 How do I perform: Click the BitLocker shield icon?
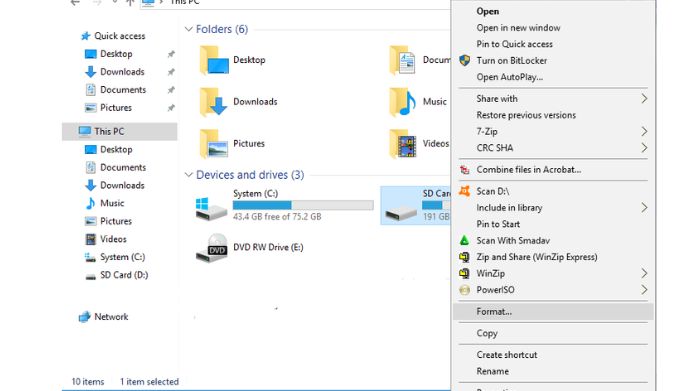coord(464,60)
